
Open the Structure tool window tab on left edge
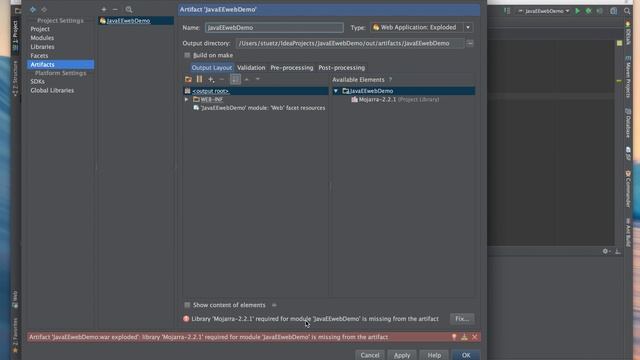[16, 78]
